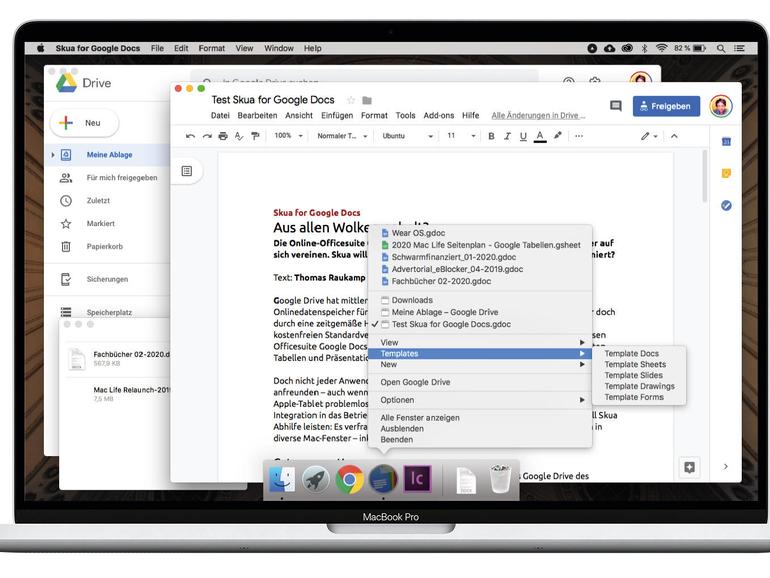The width and height of the screenshot is (770, 578).
Task: Expand the View submenu arrow
Action: point(582,342)
